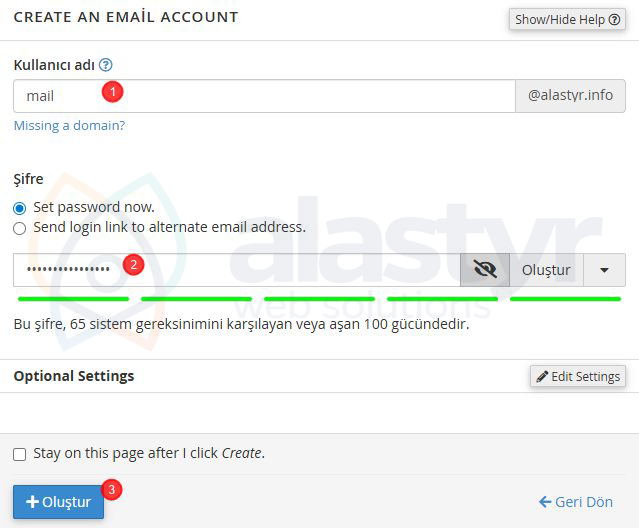Click the Show/Hide Help button

(566, 19)
